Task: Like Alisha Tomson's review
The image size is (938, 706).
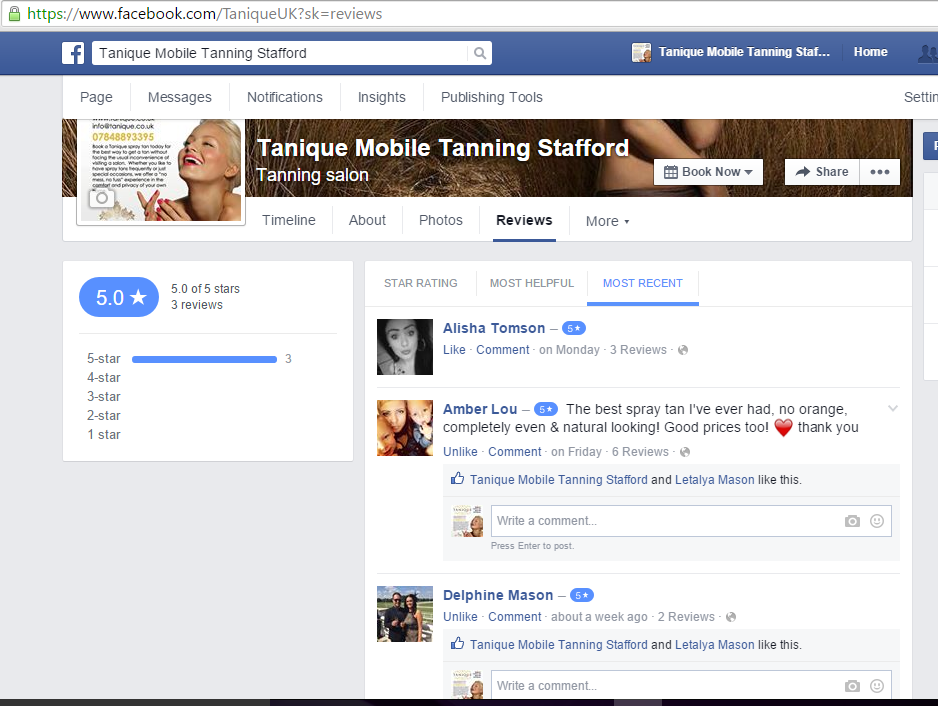Action: [454, 350]
